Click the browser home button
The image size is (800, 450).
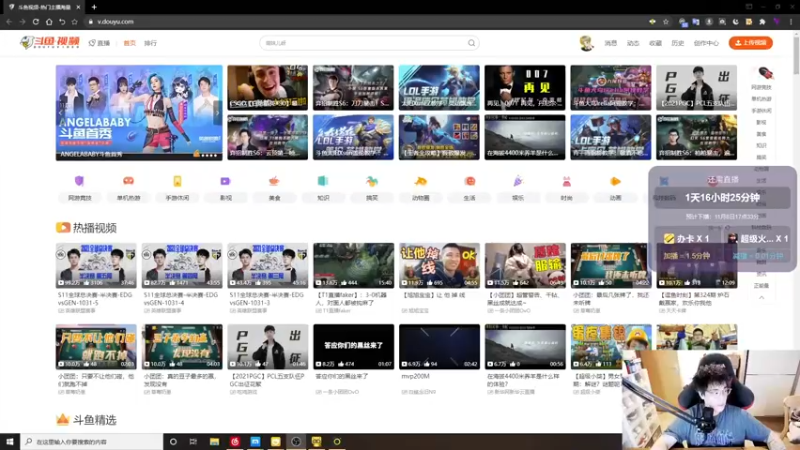49,22
